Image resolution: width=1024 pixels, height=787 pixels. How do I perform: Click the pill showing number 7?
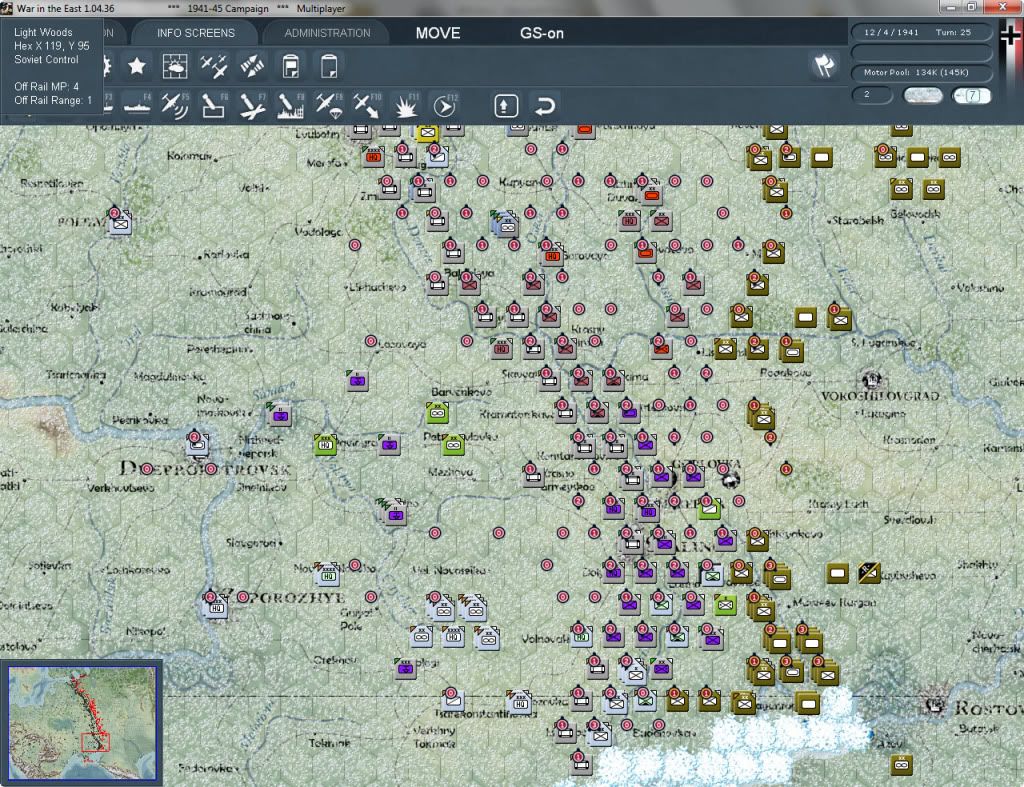[972, 95]
